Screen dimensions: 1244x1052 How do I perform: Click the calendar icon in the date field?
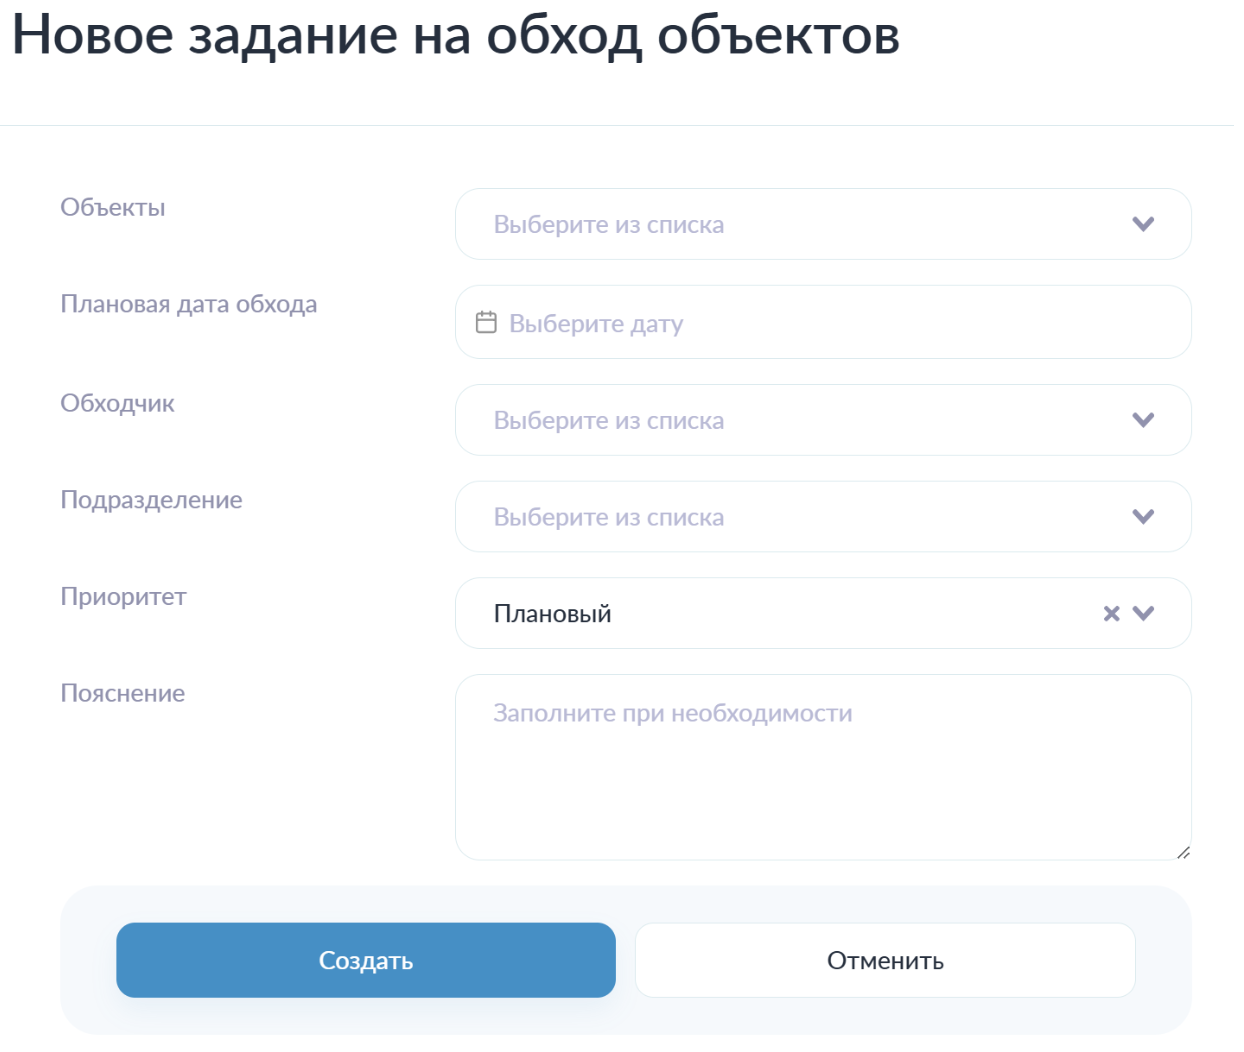[x=486, y=322]
